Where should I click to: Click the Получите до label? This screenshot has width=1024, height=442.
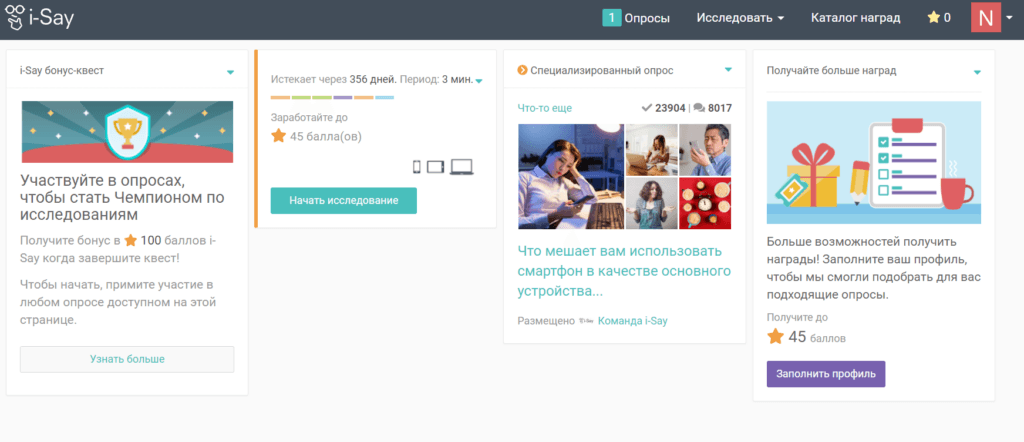coord(797,318)
